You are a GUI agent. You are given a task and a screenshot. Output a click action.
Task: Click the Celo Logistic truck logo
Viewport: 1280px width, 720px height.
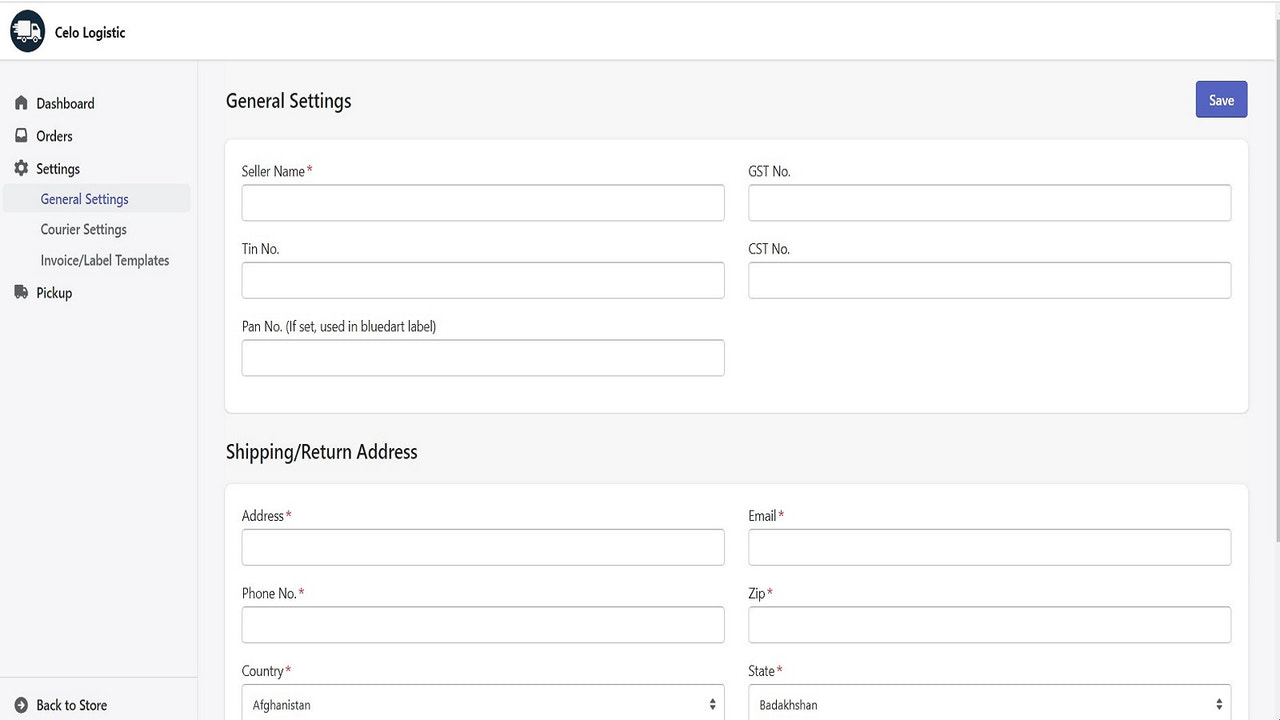(27, 31)
